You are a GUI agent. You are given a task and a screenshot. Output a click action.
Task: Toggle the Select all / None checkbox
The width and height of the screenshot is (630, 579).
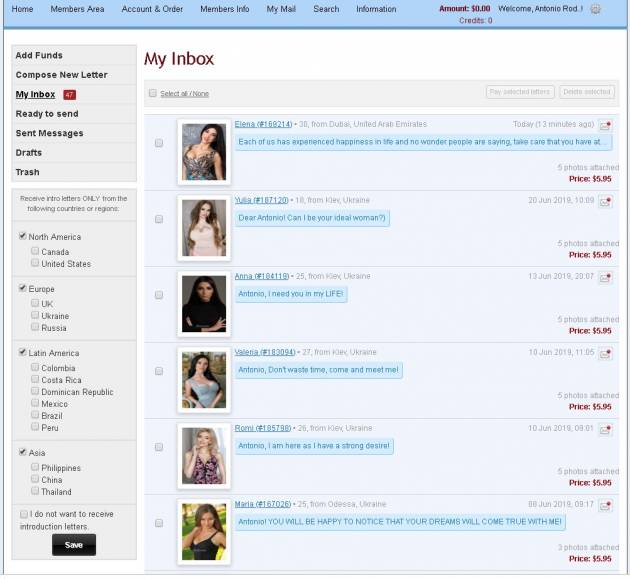[153, 94]
